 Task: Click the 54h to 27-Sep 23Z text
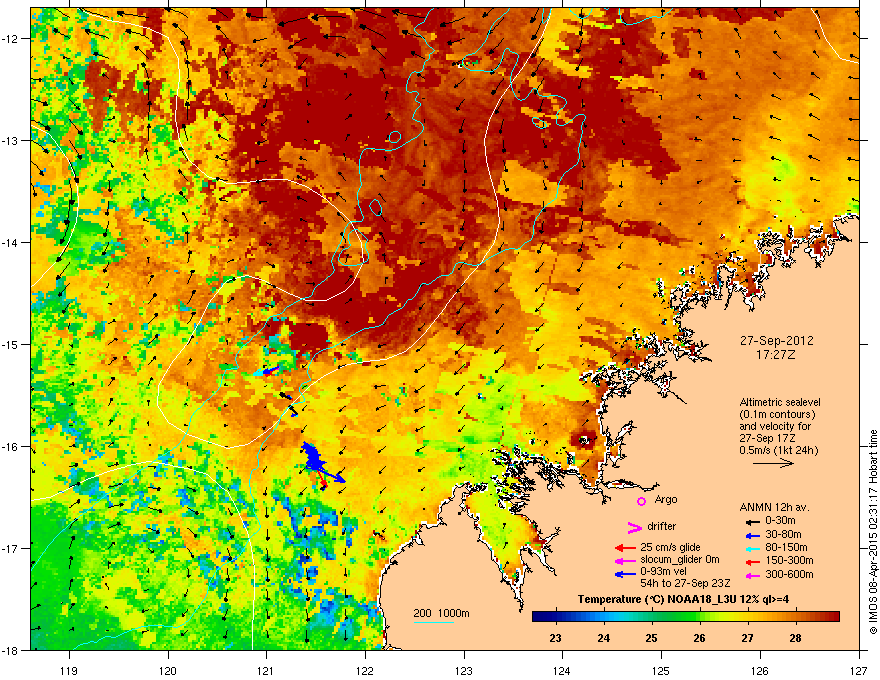coord(685,583)
